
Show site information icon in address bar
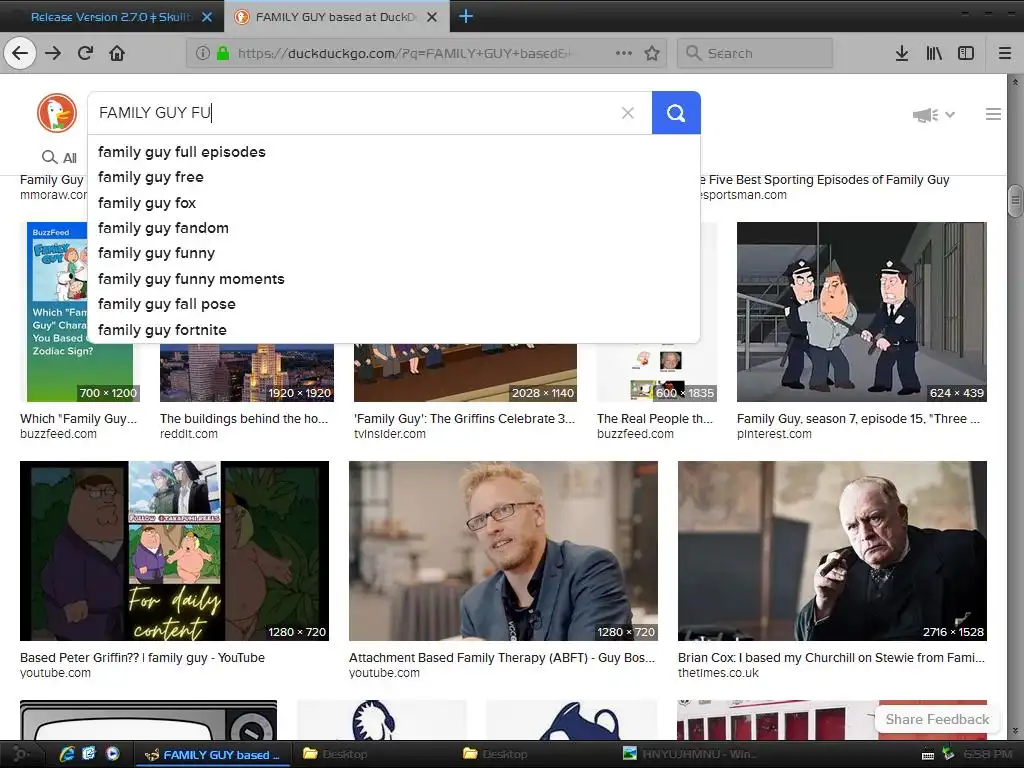coord(202,53)
